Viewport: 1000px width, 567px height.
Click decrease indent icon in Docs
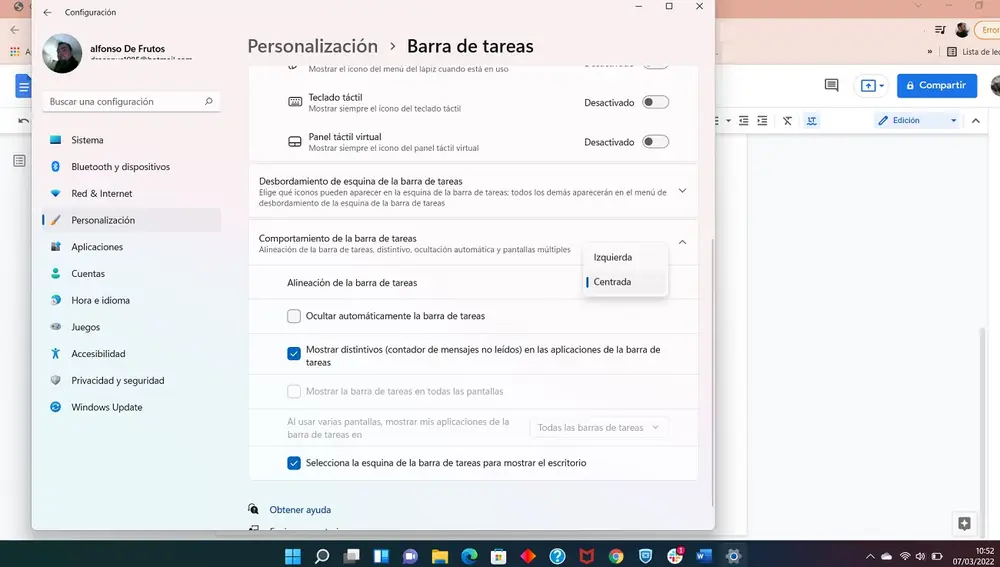[x=744, y=121]
